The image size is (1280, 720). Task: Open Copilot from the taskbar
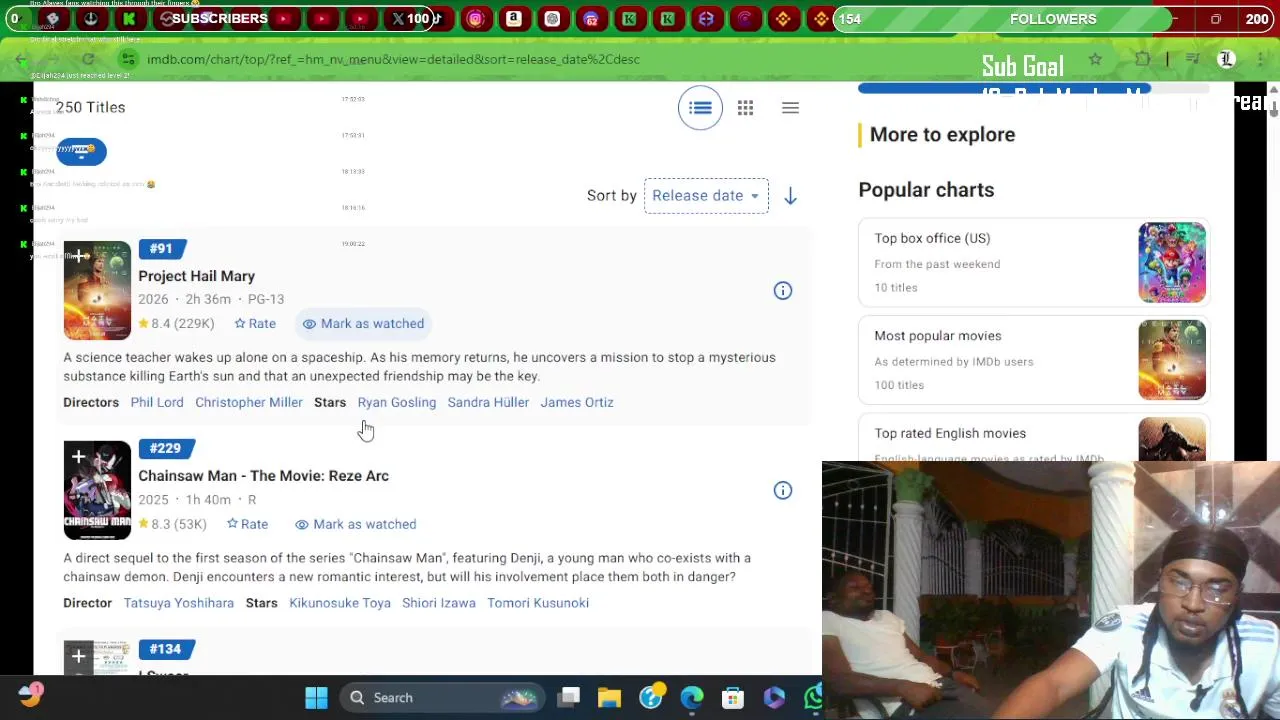tap(774, 698)
